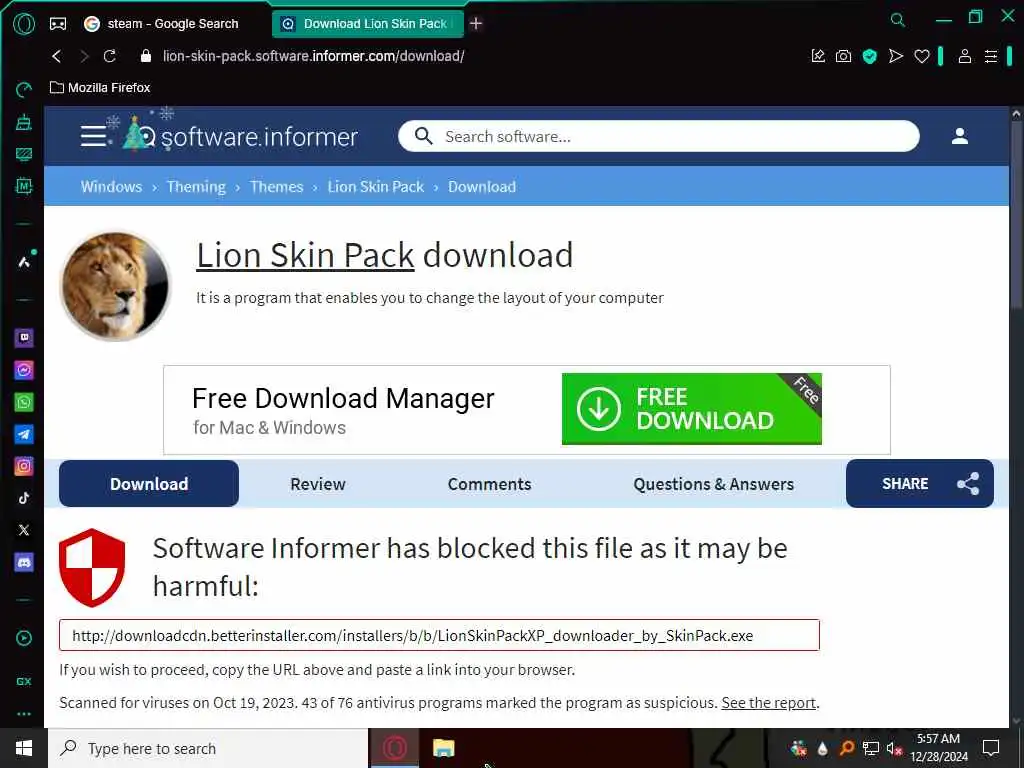The height and width of the screenshot is (768, 1024).
Task: Open the Mozilla Firefox bookmarks folder
Action: [100, 88]
